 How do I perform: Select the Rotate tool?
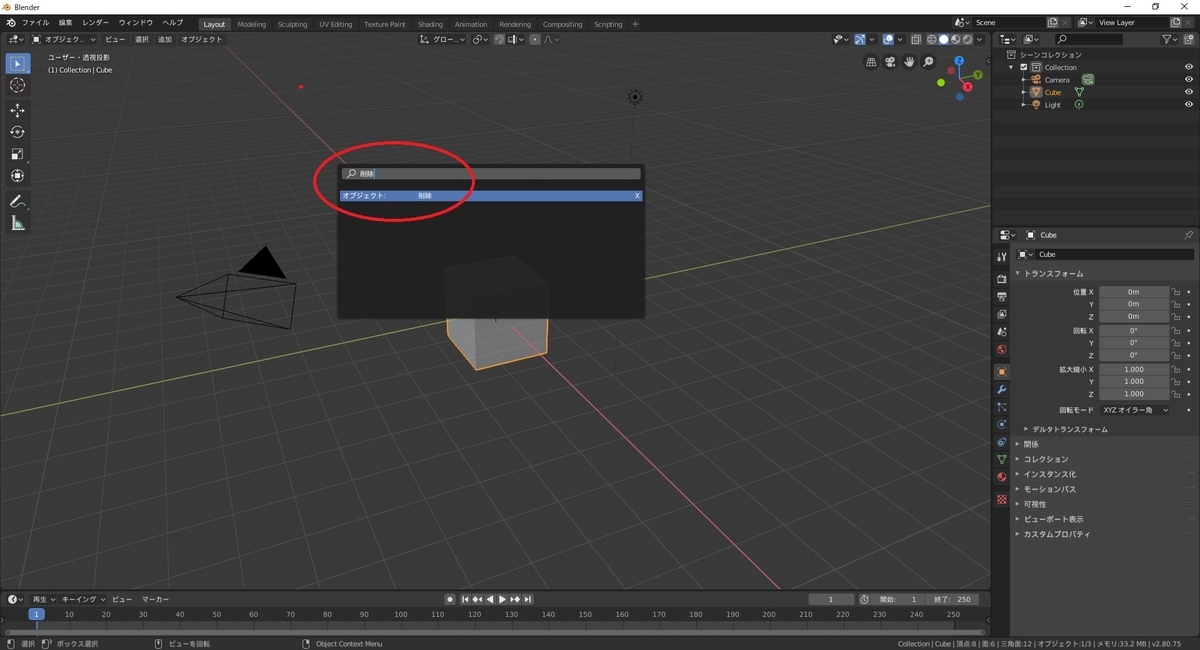(17, 132)
